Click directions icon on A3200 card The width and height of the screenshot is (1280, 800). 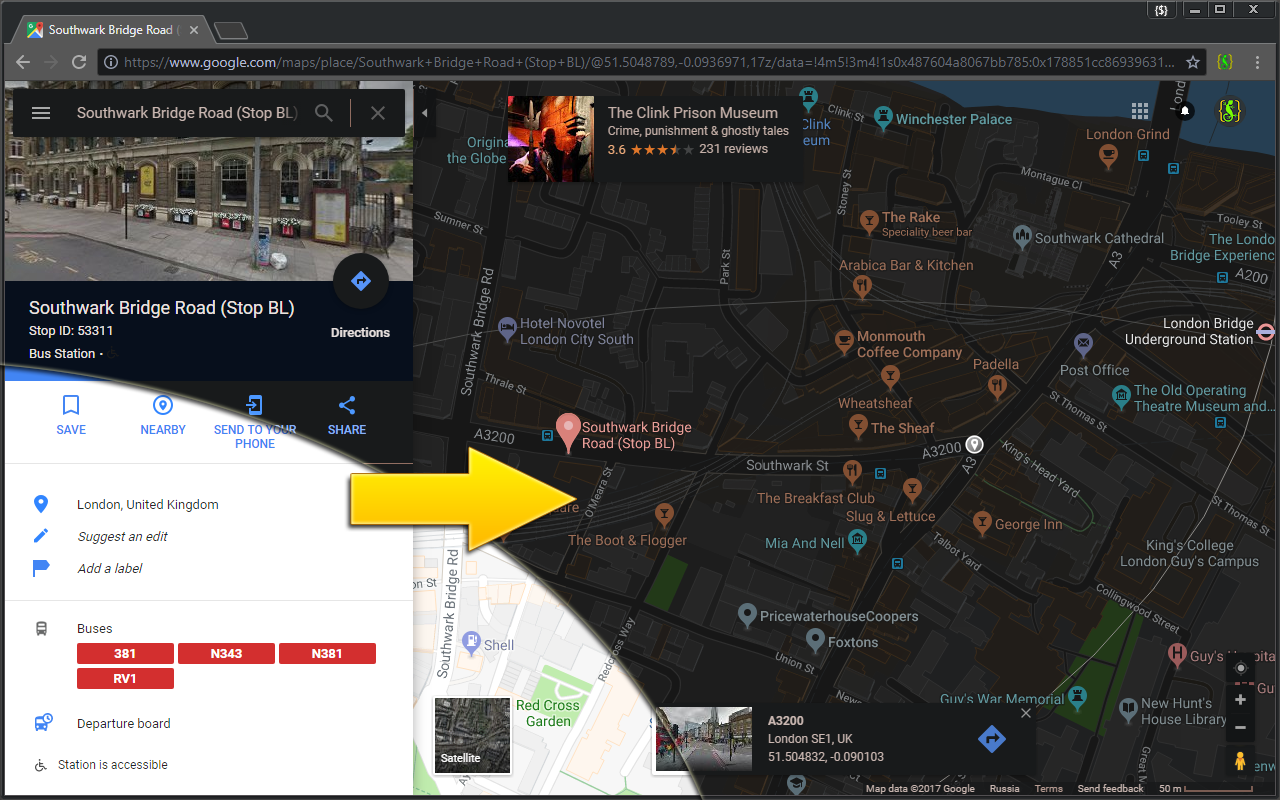pyautogui.click(x=992, y=739)
